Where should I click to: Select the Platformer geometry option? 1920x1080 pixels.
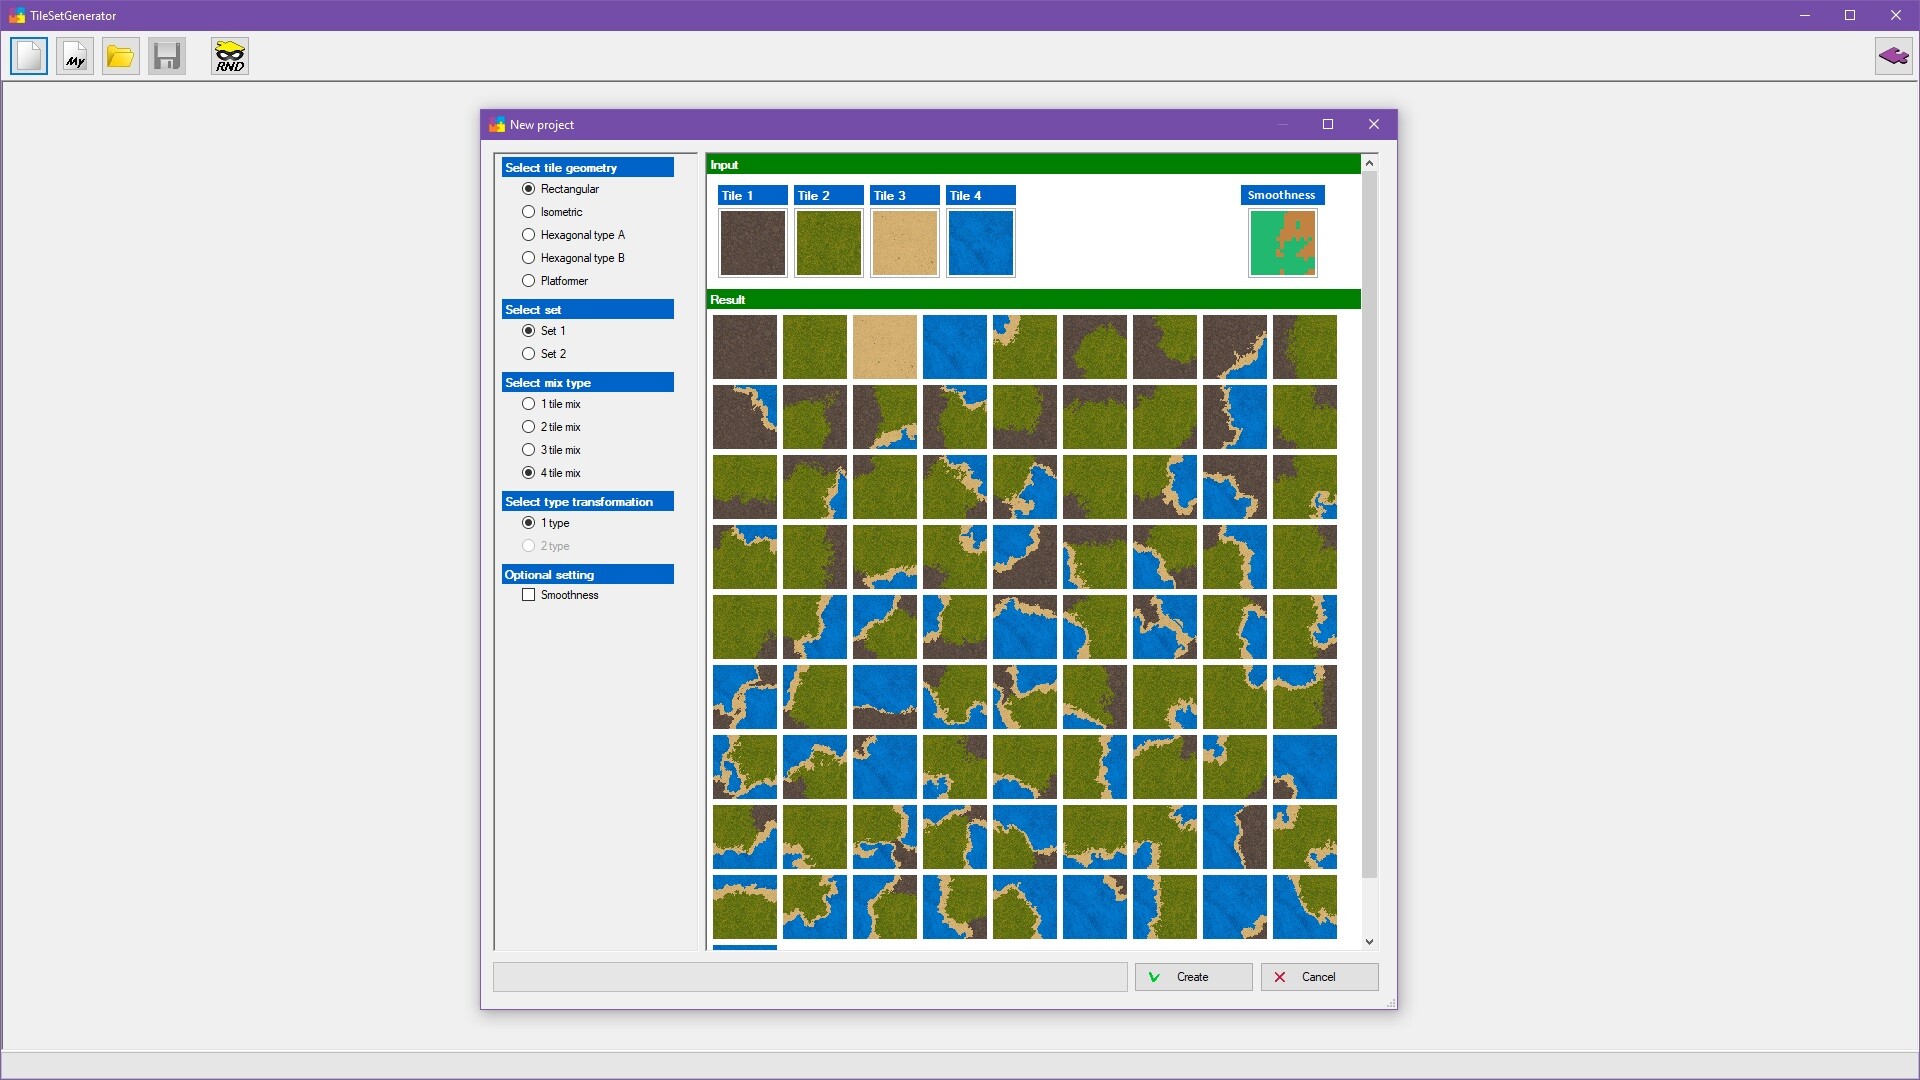529,280
